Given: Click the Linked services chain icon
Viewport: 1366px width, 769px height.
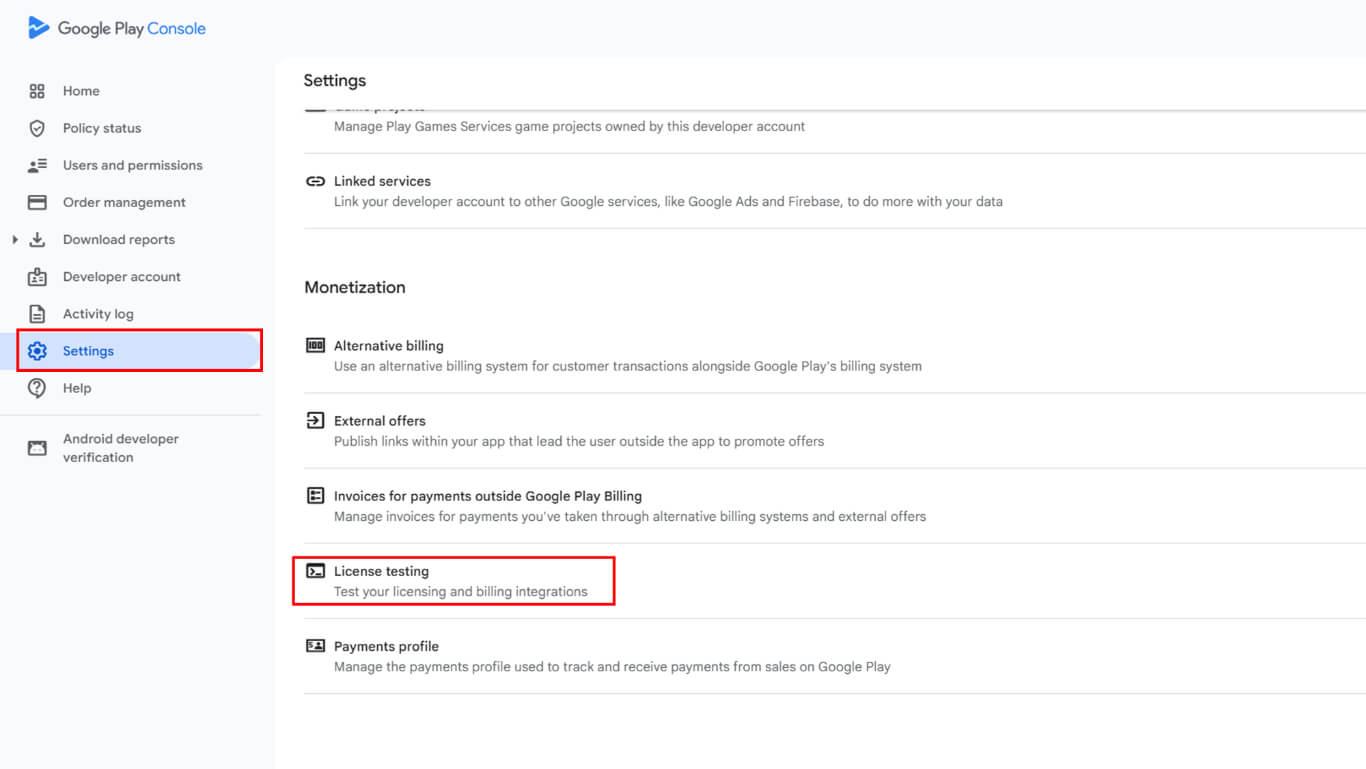Looking at the screenshot, I should click(315, 181).
